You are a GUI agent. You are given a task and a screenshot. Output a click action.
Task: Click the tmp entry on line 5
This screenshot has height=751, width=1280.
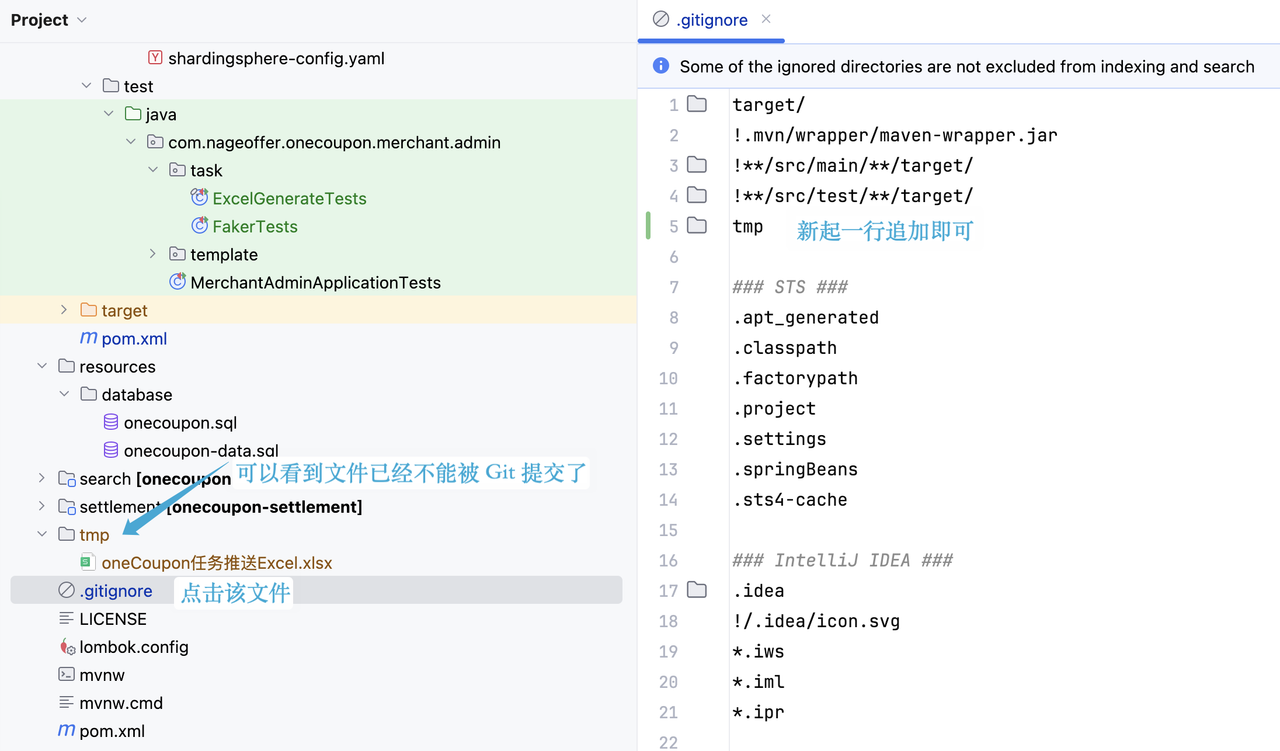pos(748,226)
